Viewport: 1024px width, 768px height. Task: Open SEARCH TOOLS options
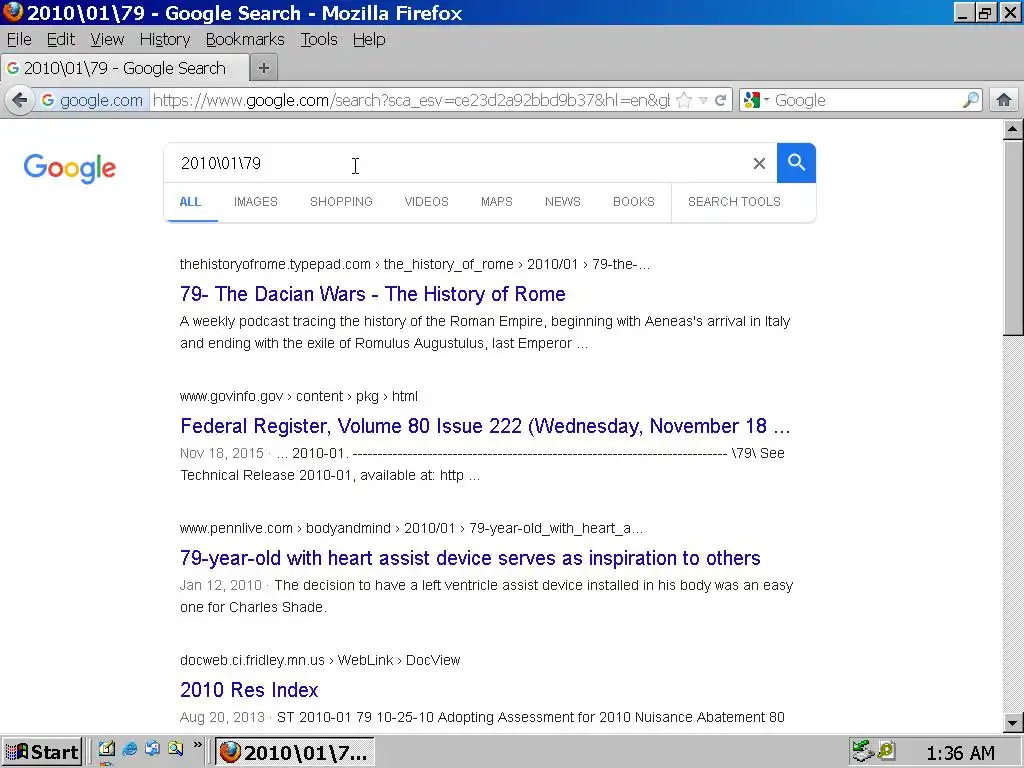pyautogui.click(x=734, y=202)
